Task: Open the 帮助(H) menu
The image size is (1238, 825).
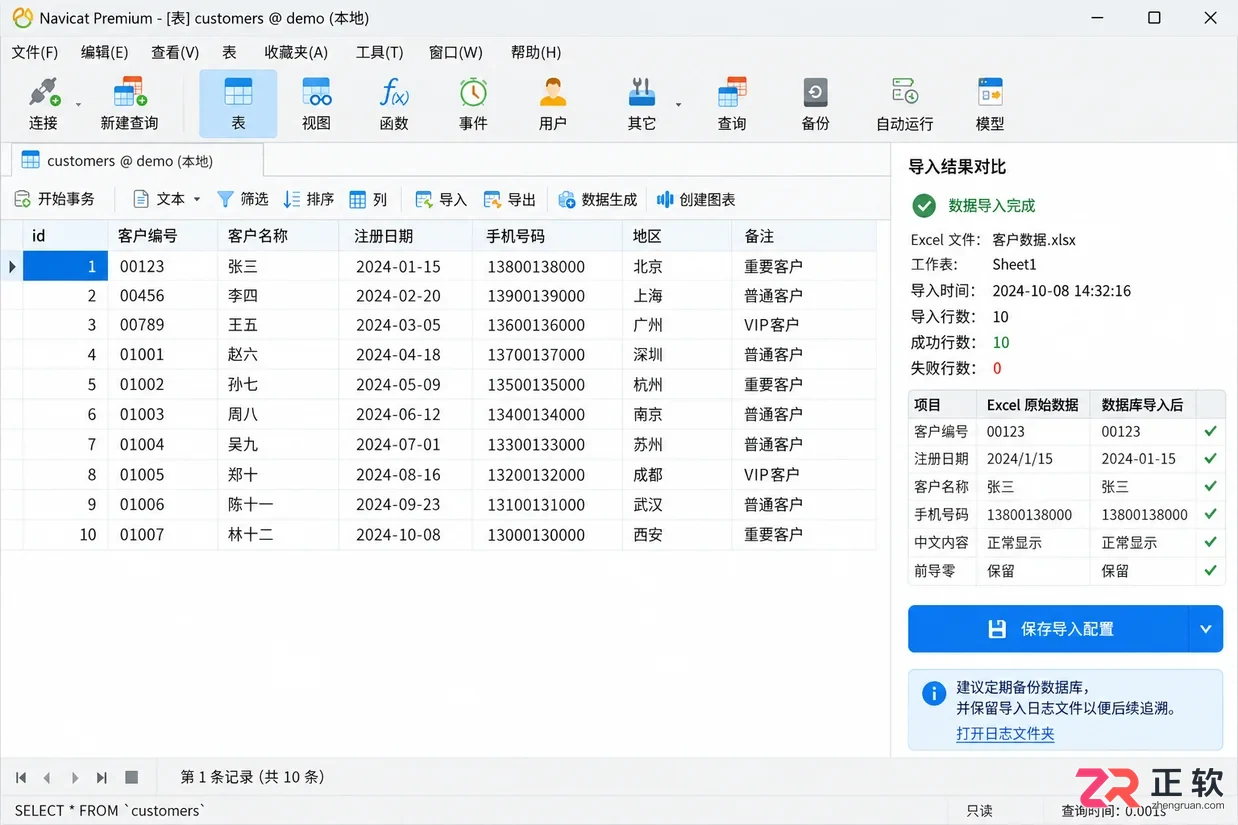Action: click(536, 52)
